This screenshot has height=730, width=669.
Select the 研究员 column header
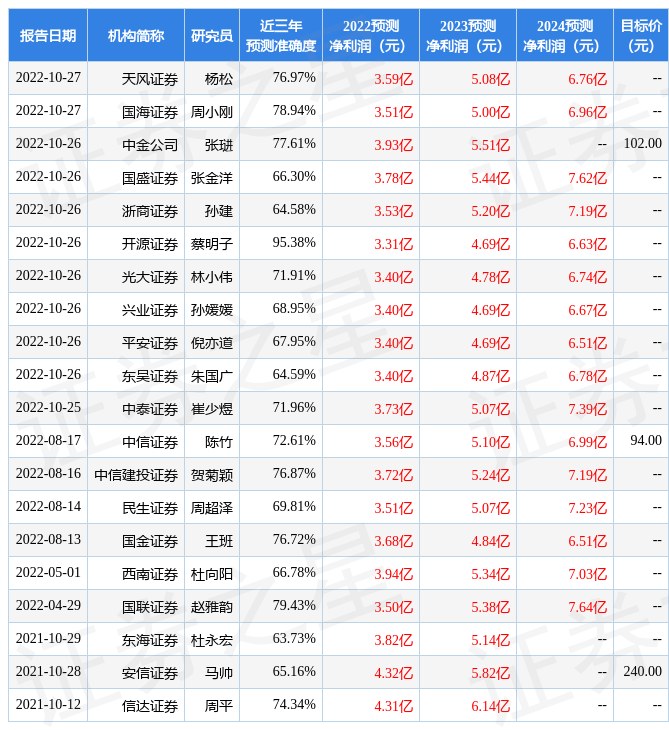click(212, 35)
